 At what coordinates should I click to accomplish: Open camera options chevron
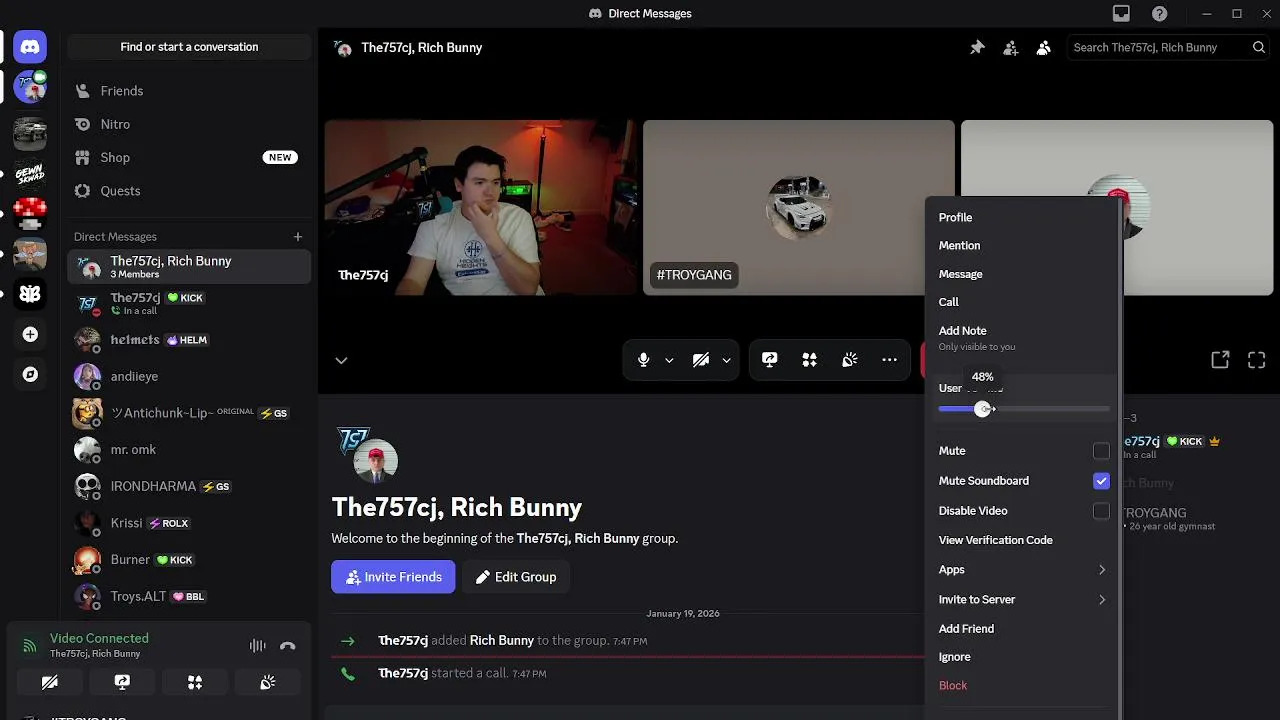tap(726, 360)
